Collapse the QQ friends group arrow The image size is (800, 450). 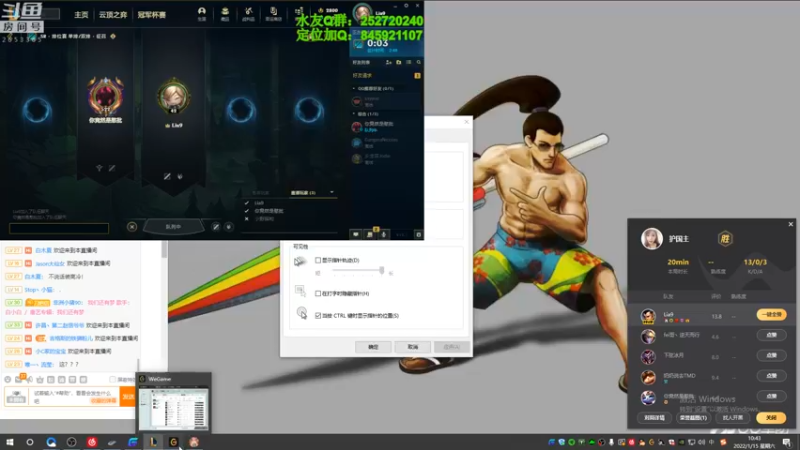(354, 88)
